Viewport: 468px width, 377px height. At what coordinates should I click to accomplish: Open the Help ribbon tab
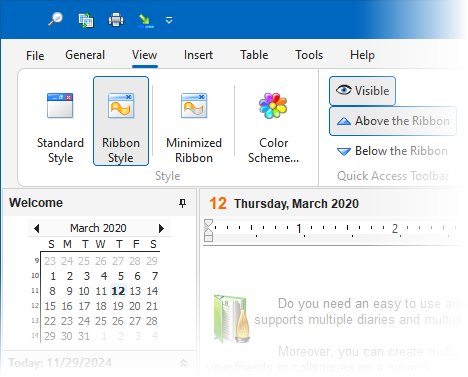click(x=362, y=55)
